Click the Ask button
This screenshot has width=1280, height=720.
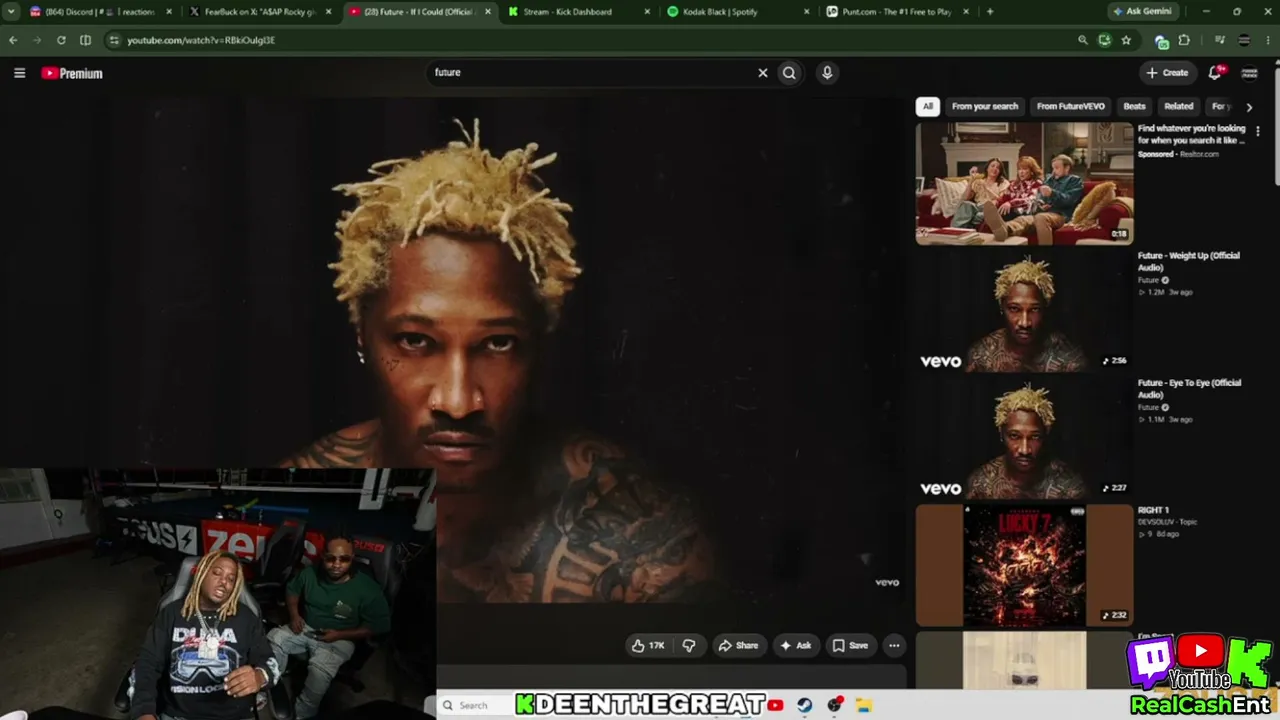point(795,646)
